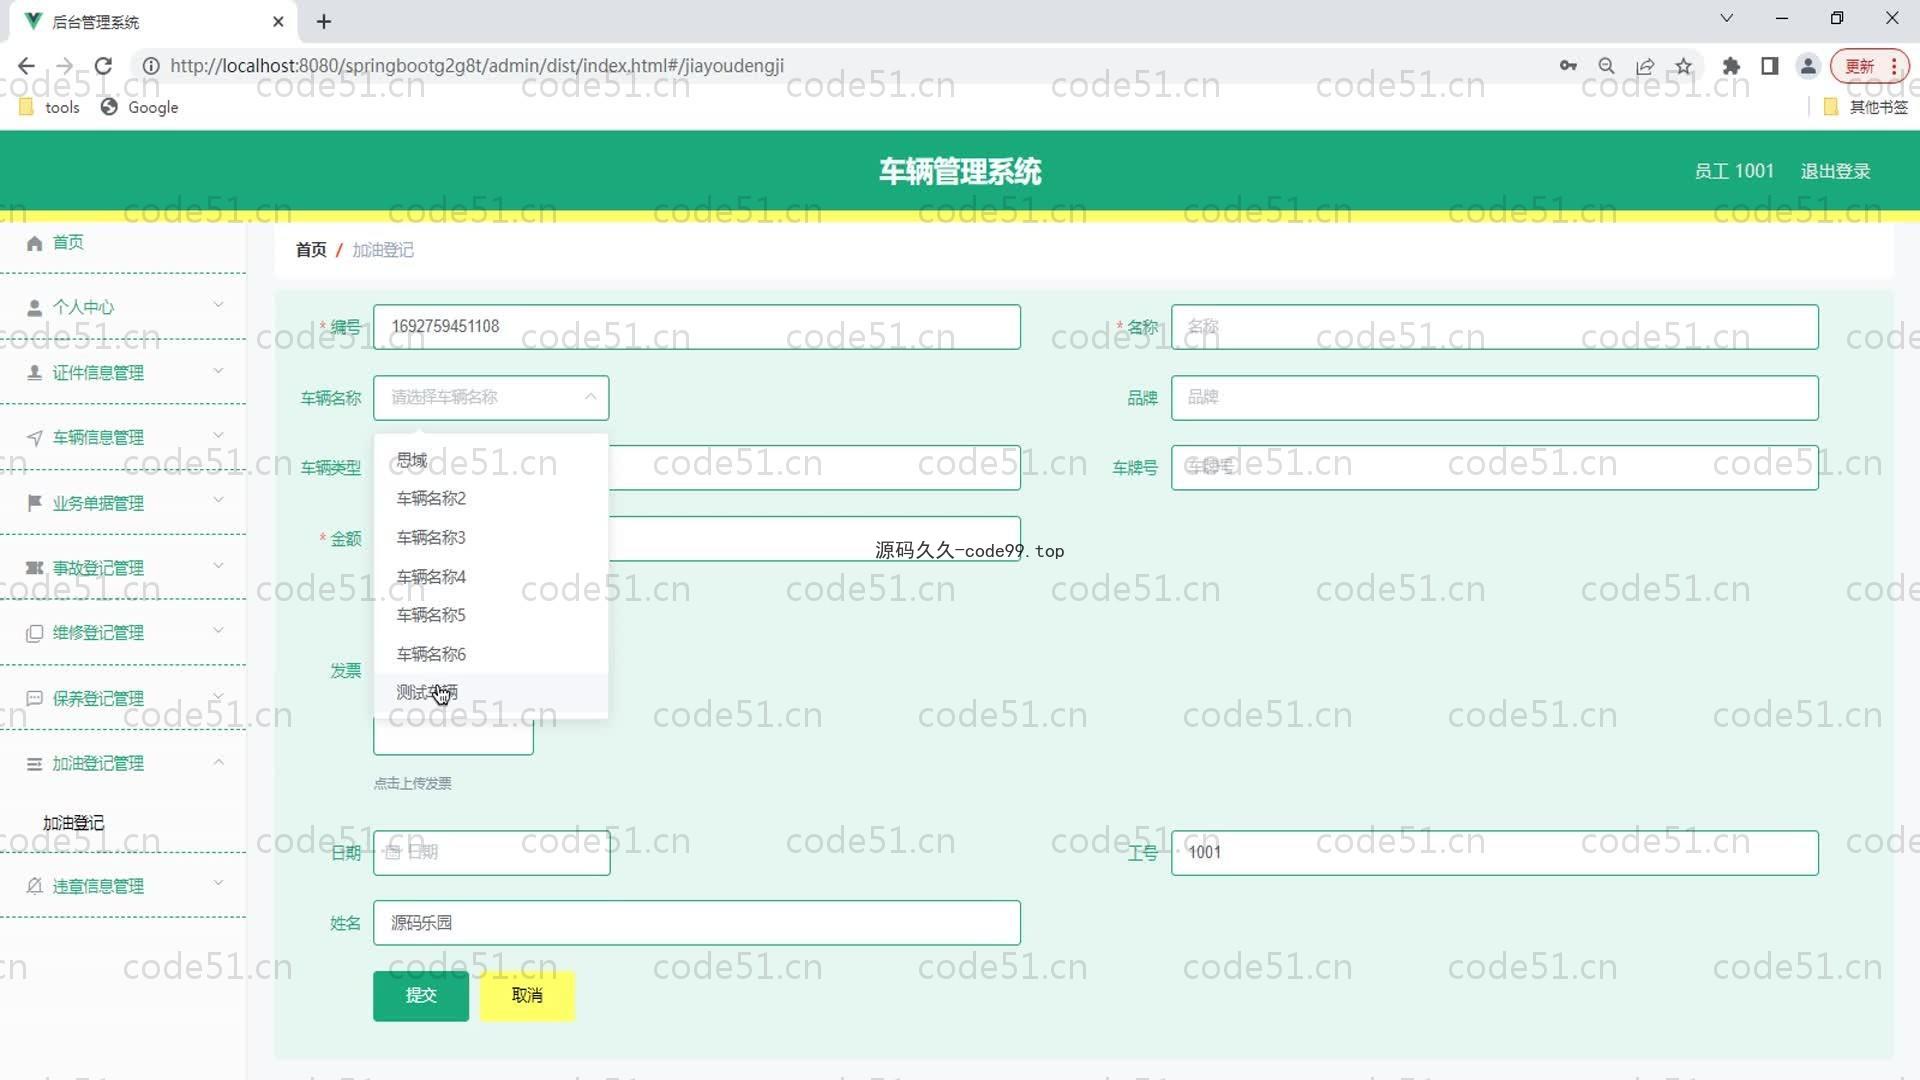Open the tools bookmark folder

50,107
